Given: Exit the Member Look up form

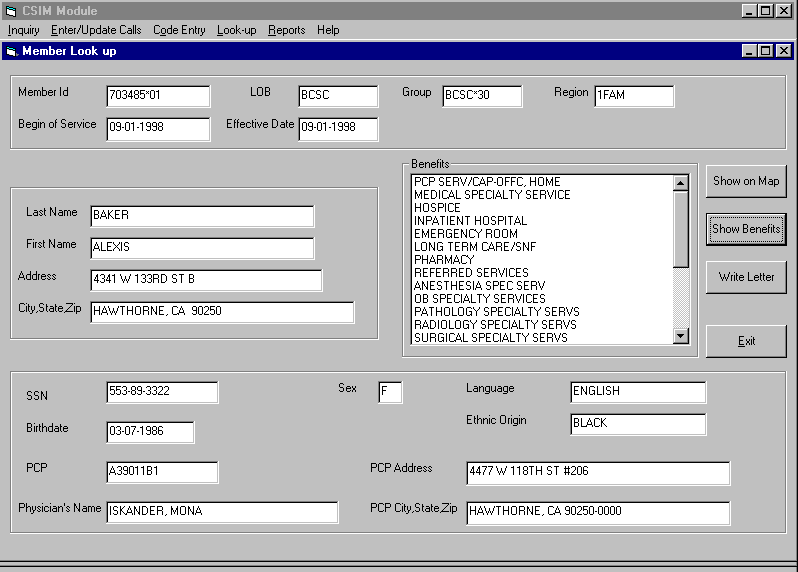Looking at the screenshot, I should coord(746,341).
